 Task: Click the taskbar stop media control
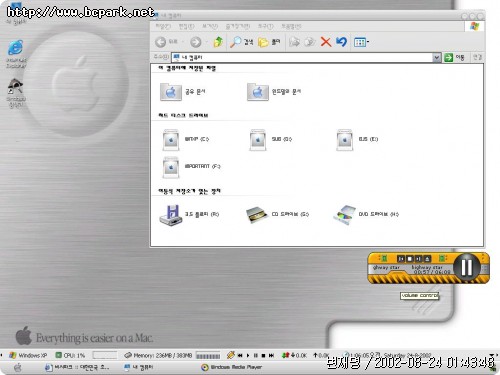tap(263, 356)
